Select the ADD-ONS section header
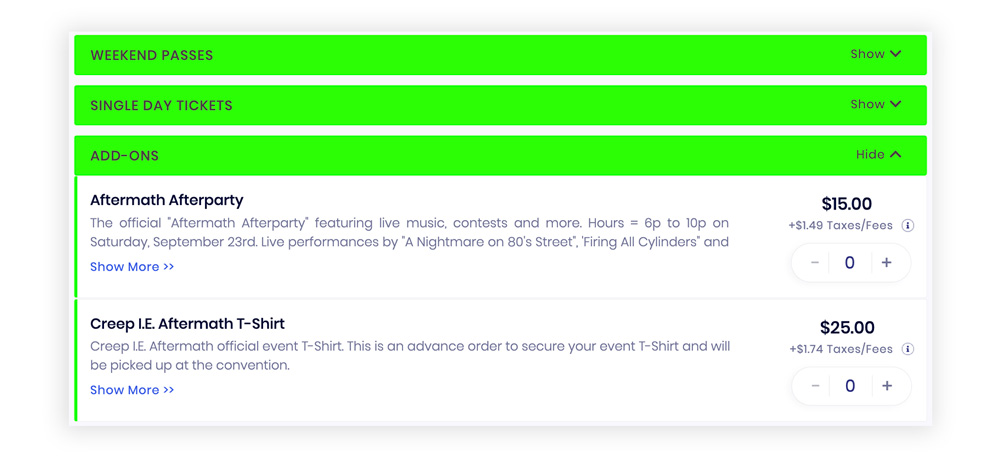 [x=501, y=156]
